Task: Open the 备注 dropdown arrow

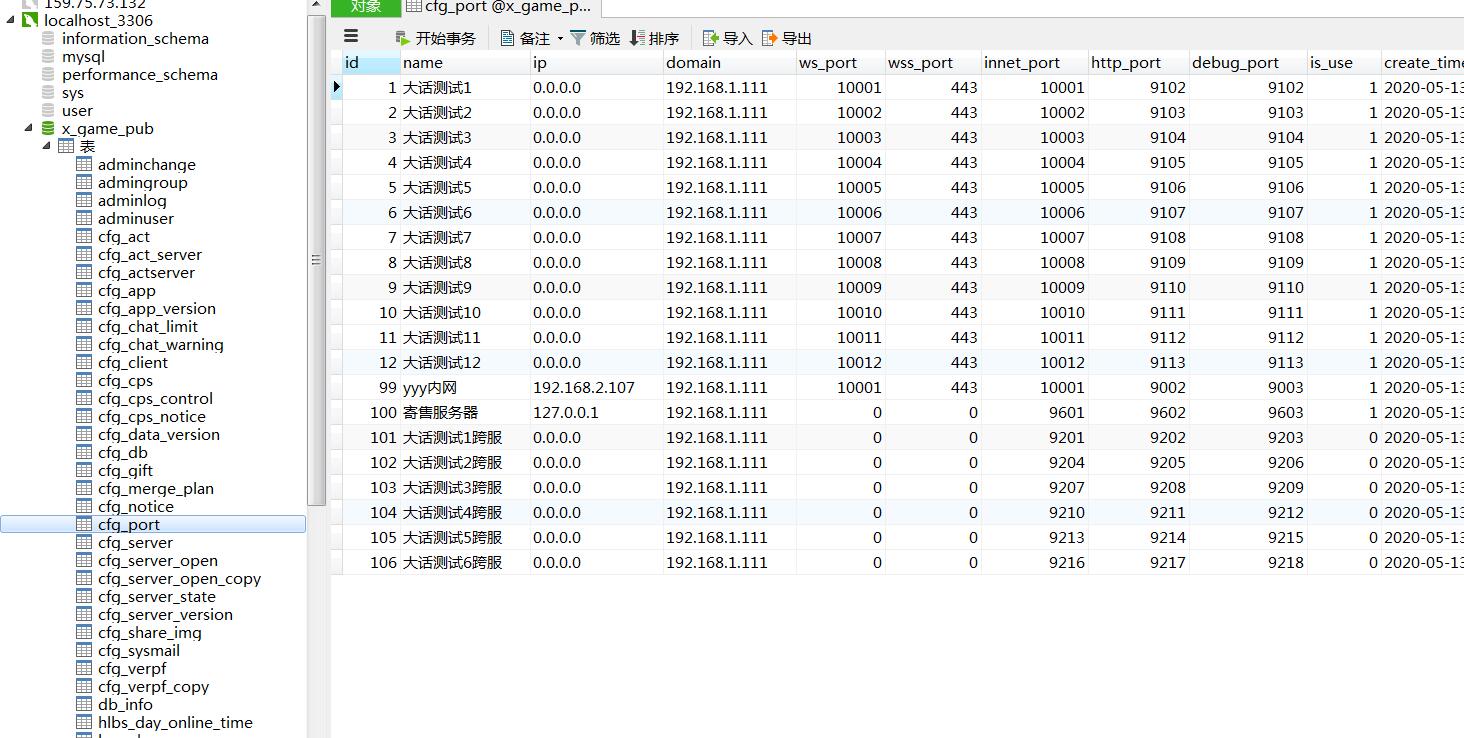Action: (x=560, y=39)
